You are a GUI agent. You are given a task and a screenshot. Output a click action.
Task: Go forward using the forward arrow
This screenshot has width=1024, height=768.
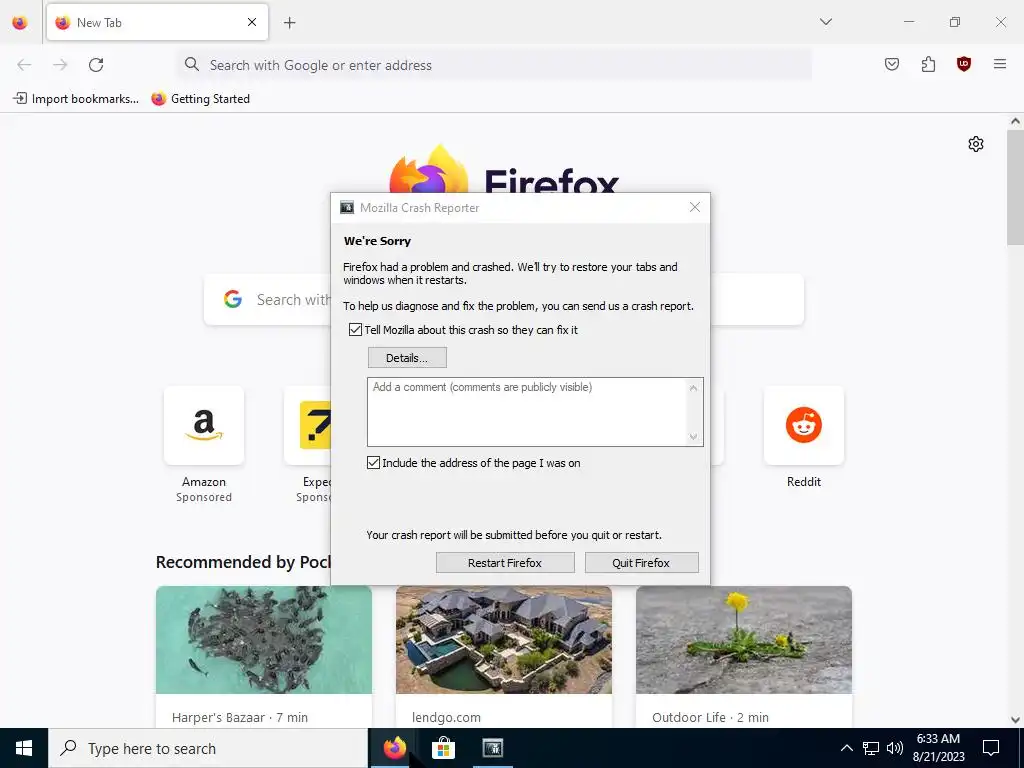pyautogui.click(x=60, y=65)
